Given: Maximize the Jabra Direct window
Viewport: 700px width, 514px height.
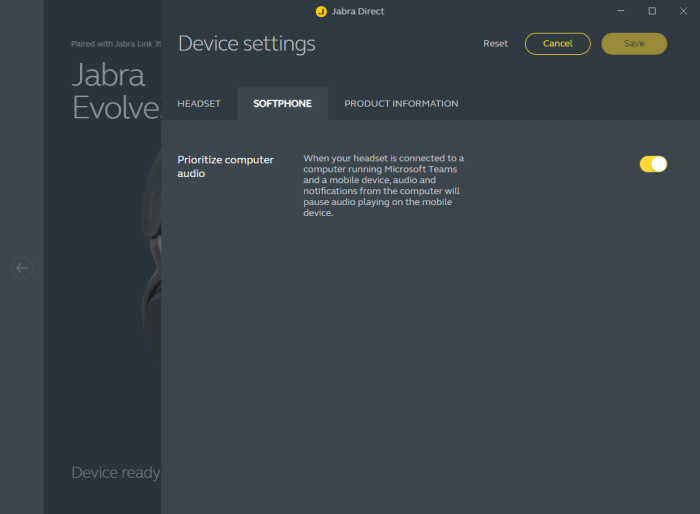Looking at the screenshot, I should (x=652, y=11).
